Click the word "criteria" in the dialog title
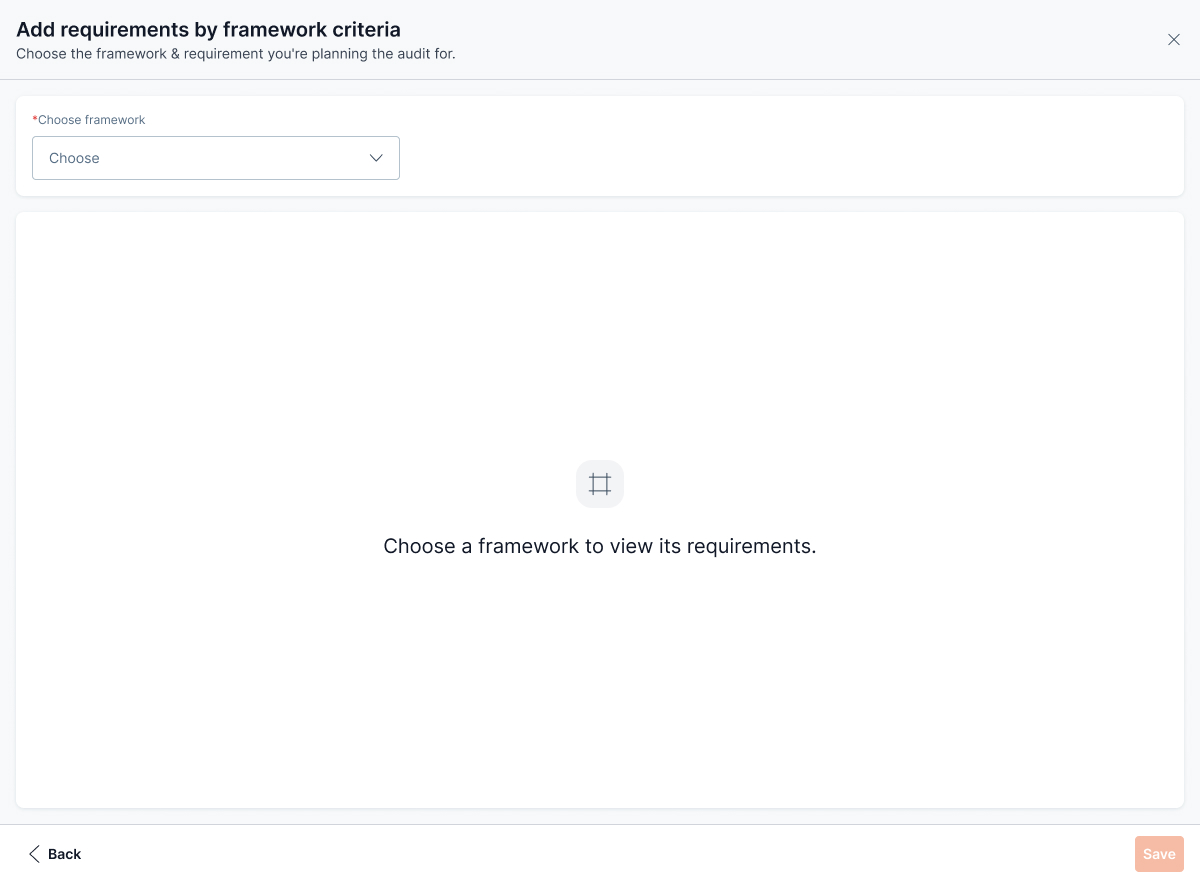Image resolution: width=1200 pixels, height=884 pixels. (366, 30)
